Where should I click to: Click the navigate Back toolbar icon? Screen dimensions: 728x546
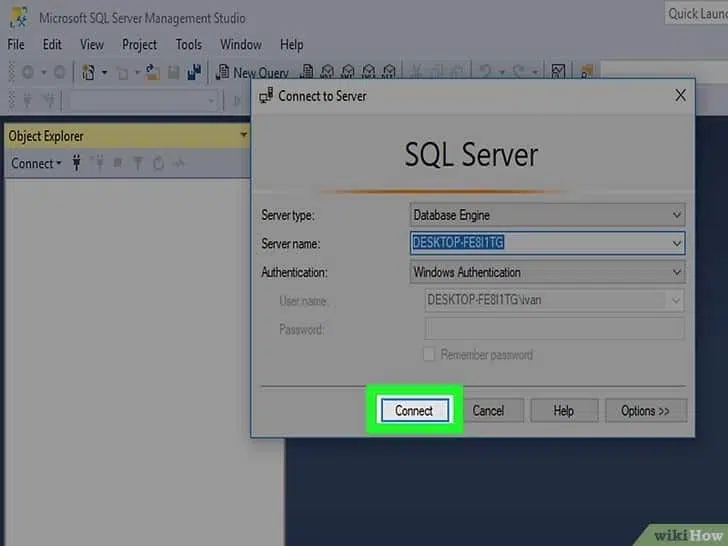pos(27,72)
